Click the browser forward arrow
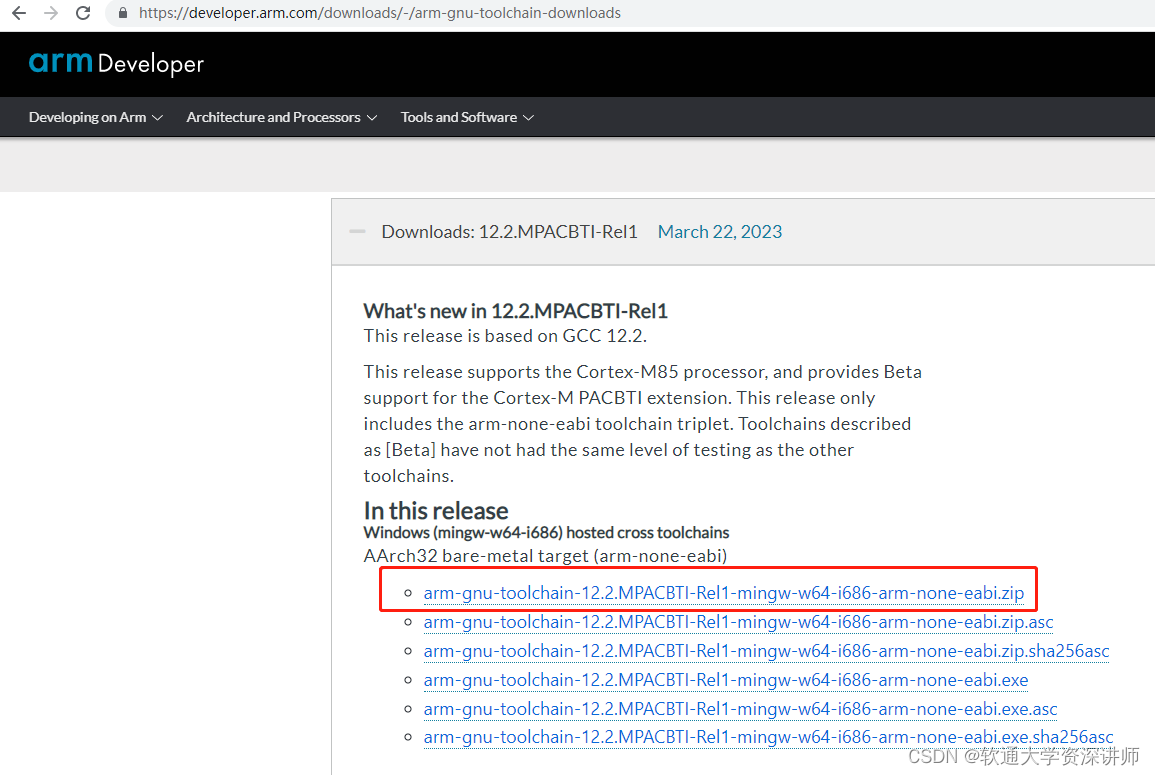The image size is (1155, 775). tap(51, 13)
